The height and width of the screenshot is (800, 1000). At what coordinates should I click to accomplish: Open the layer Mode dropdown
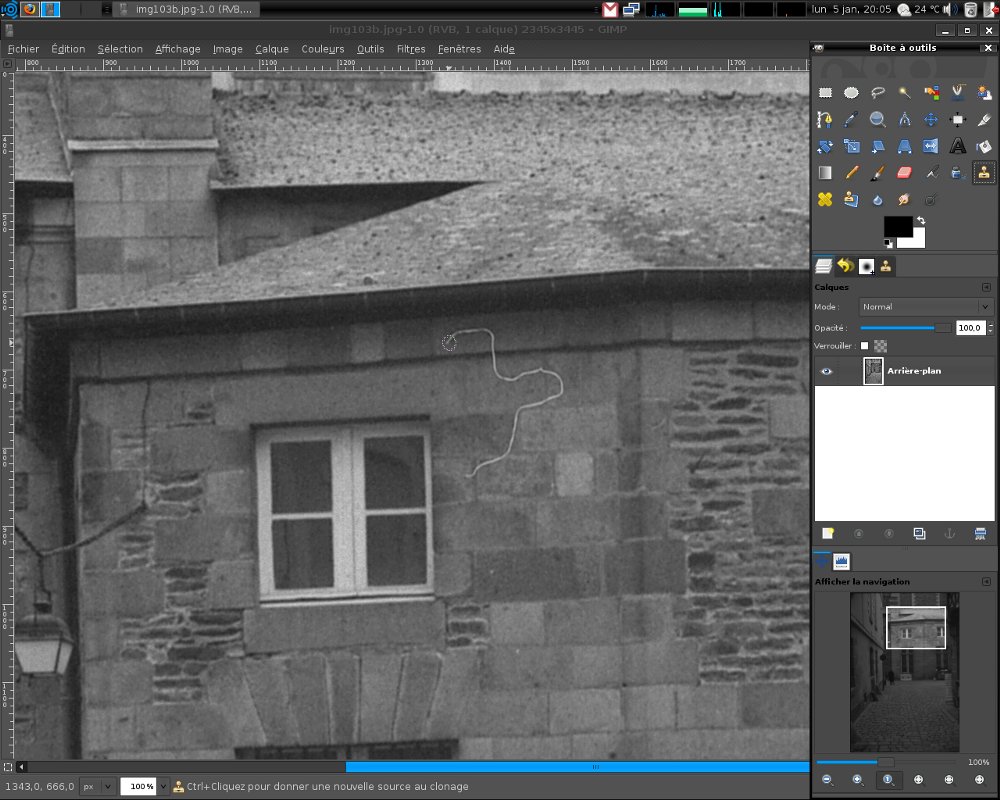point(926,307)
